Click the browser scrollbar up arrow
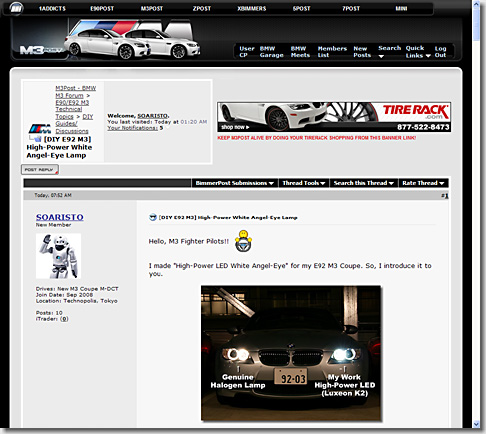Image resolution: width=486 pixels, height=434 pixels. [477, 4]
